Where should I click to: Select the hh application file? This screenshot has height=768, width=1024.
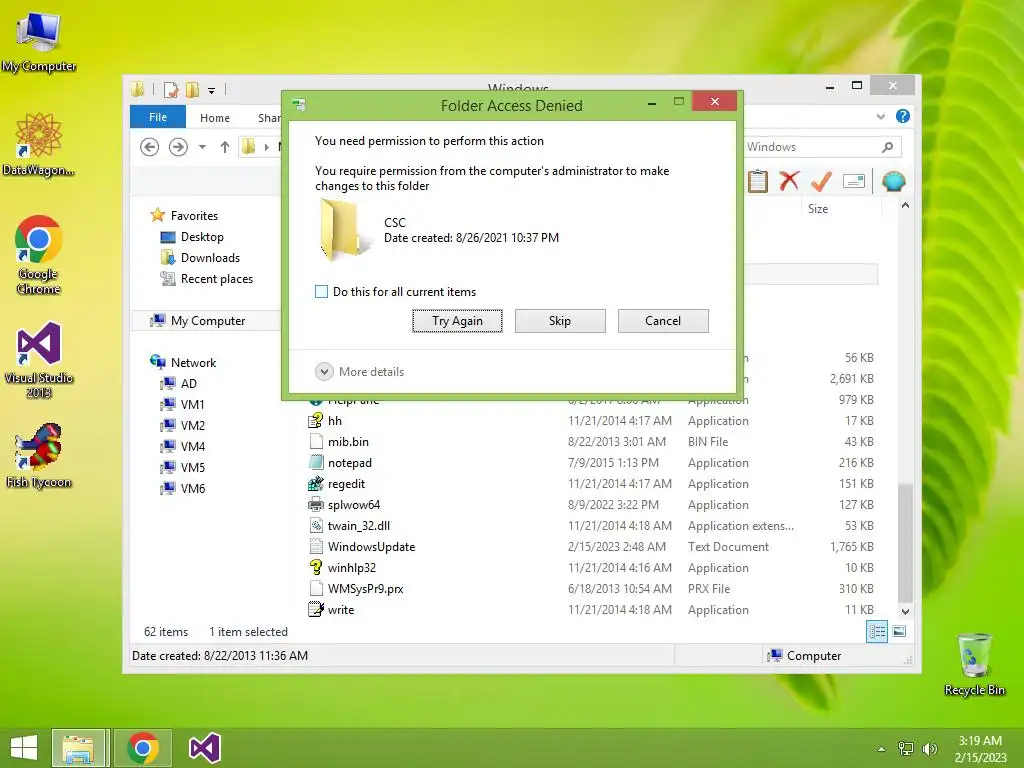(591, 421)
